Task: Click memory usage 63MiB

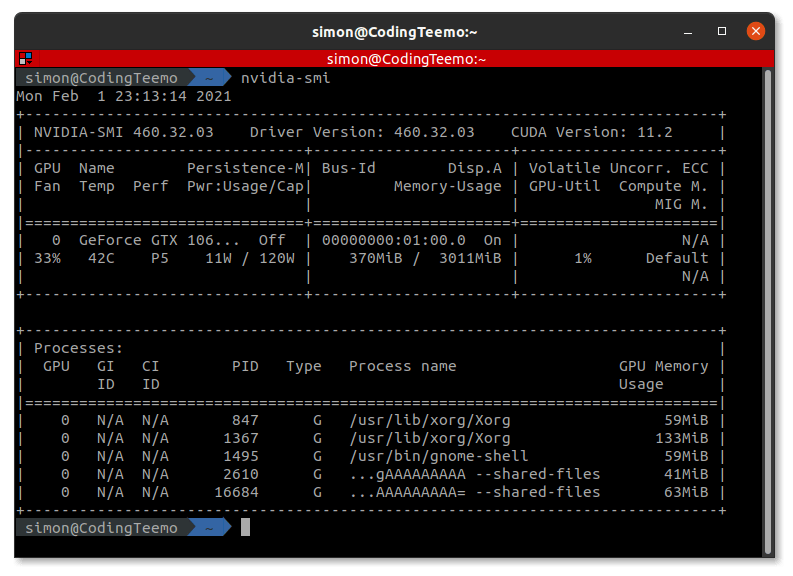Action: 686,493
